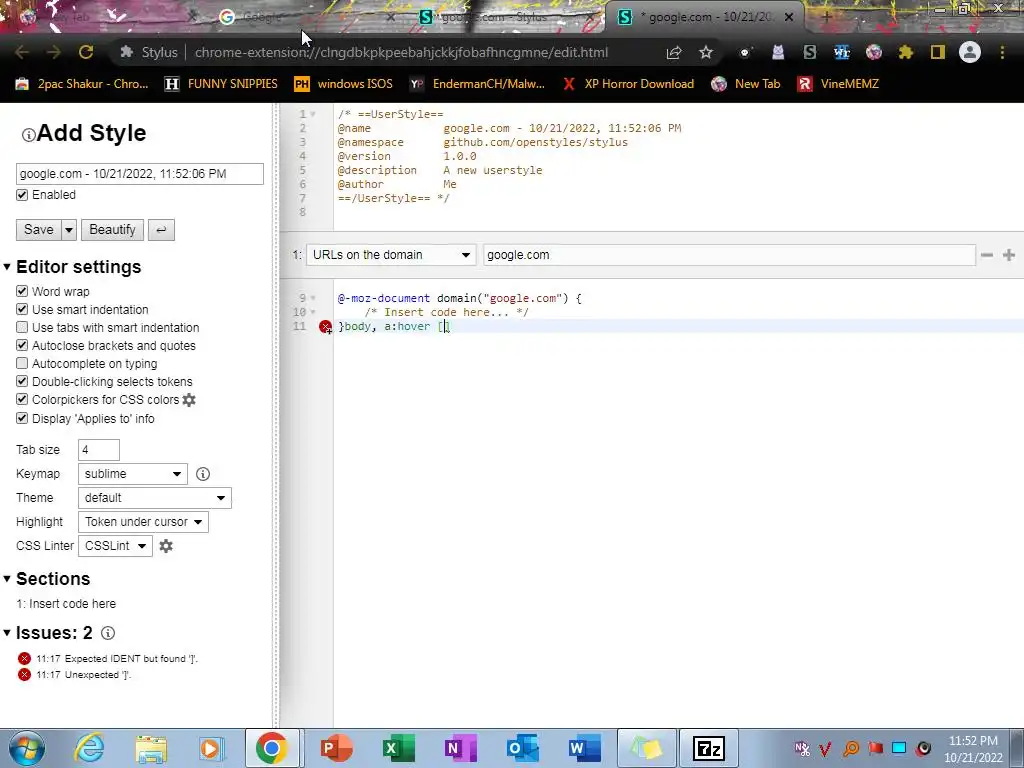Click the share page icon in address bar

pyautogui.click(x=674, y=52)
